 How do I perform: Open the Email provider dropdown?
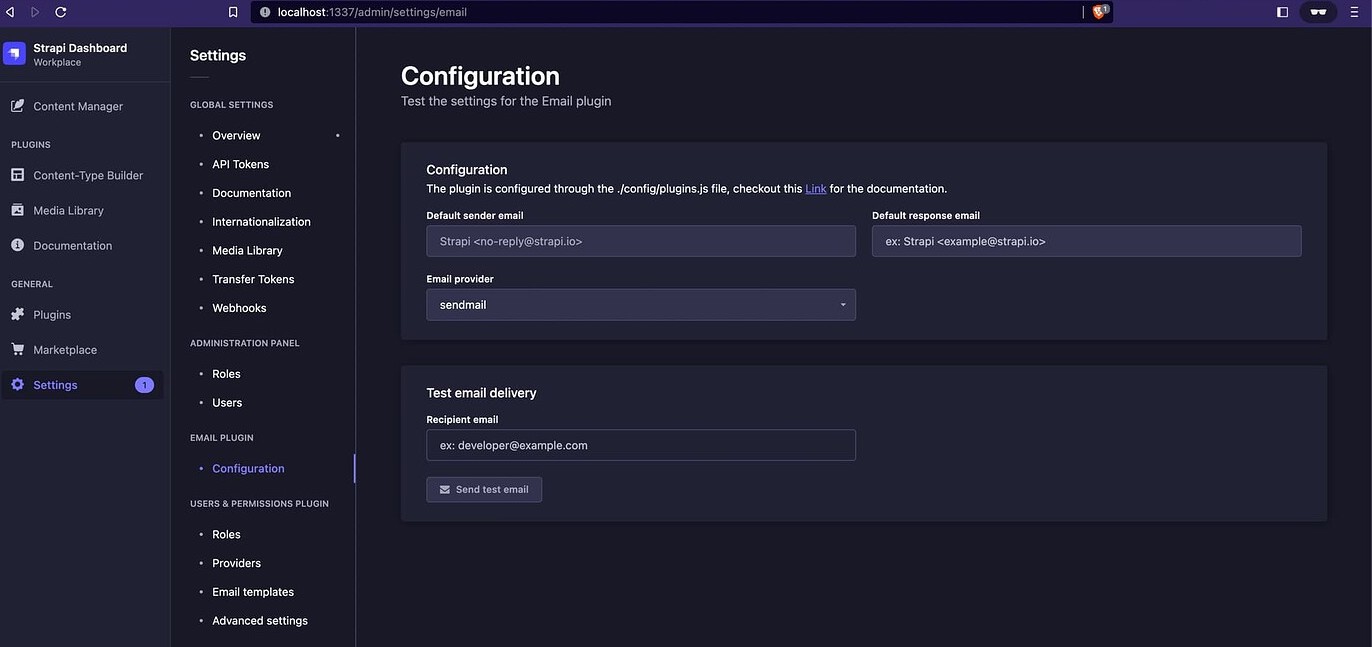pyautogui.click(x=640, y=304)
